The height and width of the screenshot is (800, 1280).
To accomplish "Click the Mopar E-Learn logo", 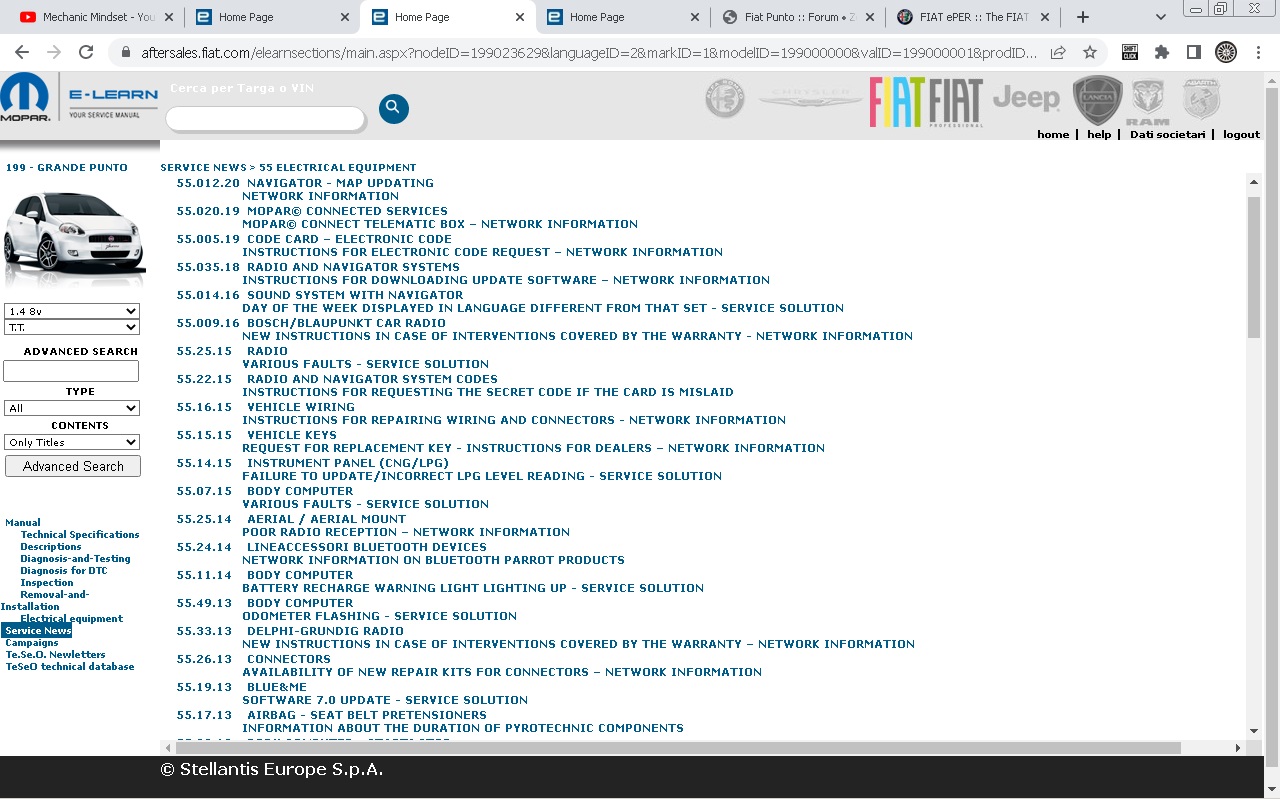I will [80, 100].
